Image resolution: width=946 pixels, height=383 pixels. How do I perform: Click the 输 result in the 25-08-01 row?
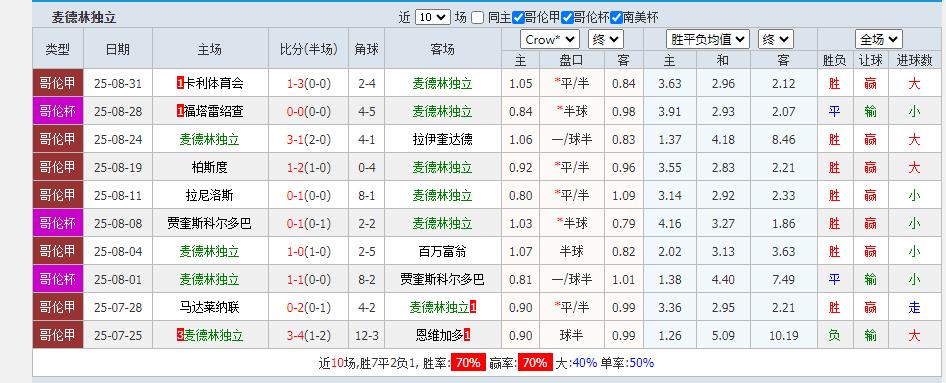(870, 279)
